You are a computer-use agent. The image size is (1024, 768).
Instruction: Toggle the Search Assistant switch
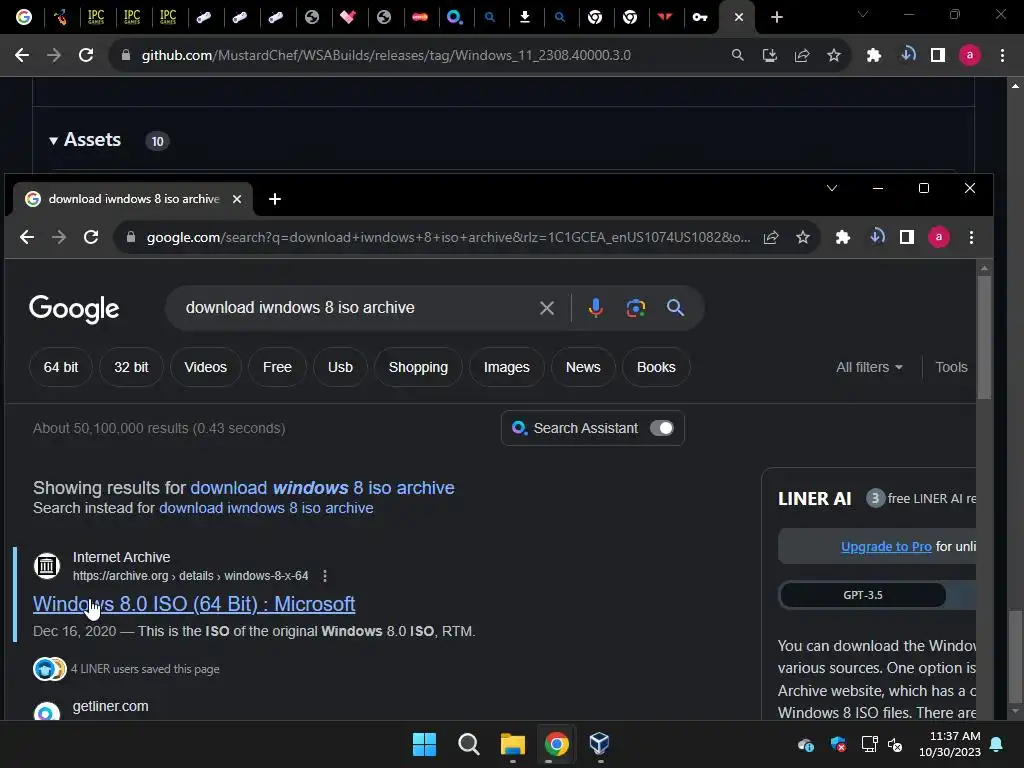[x=662, y=428]
